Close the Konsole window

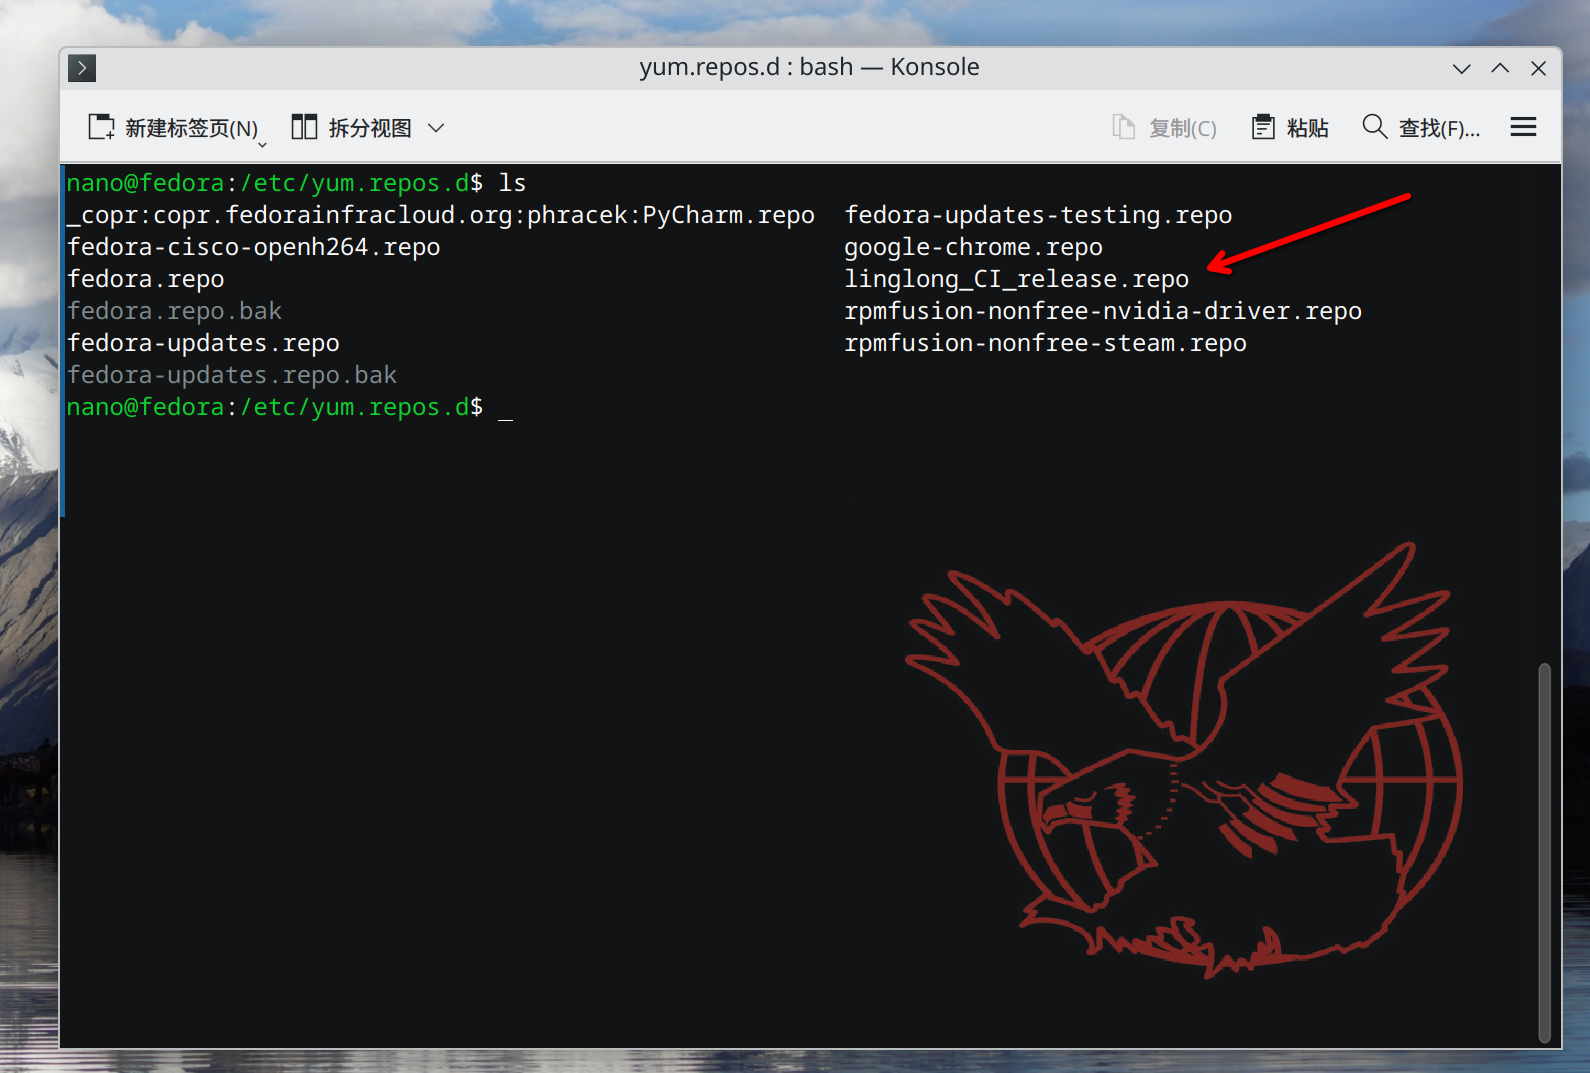point(1538,68)
